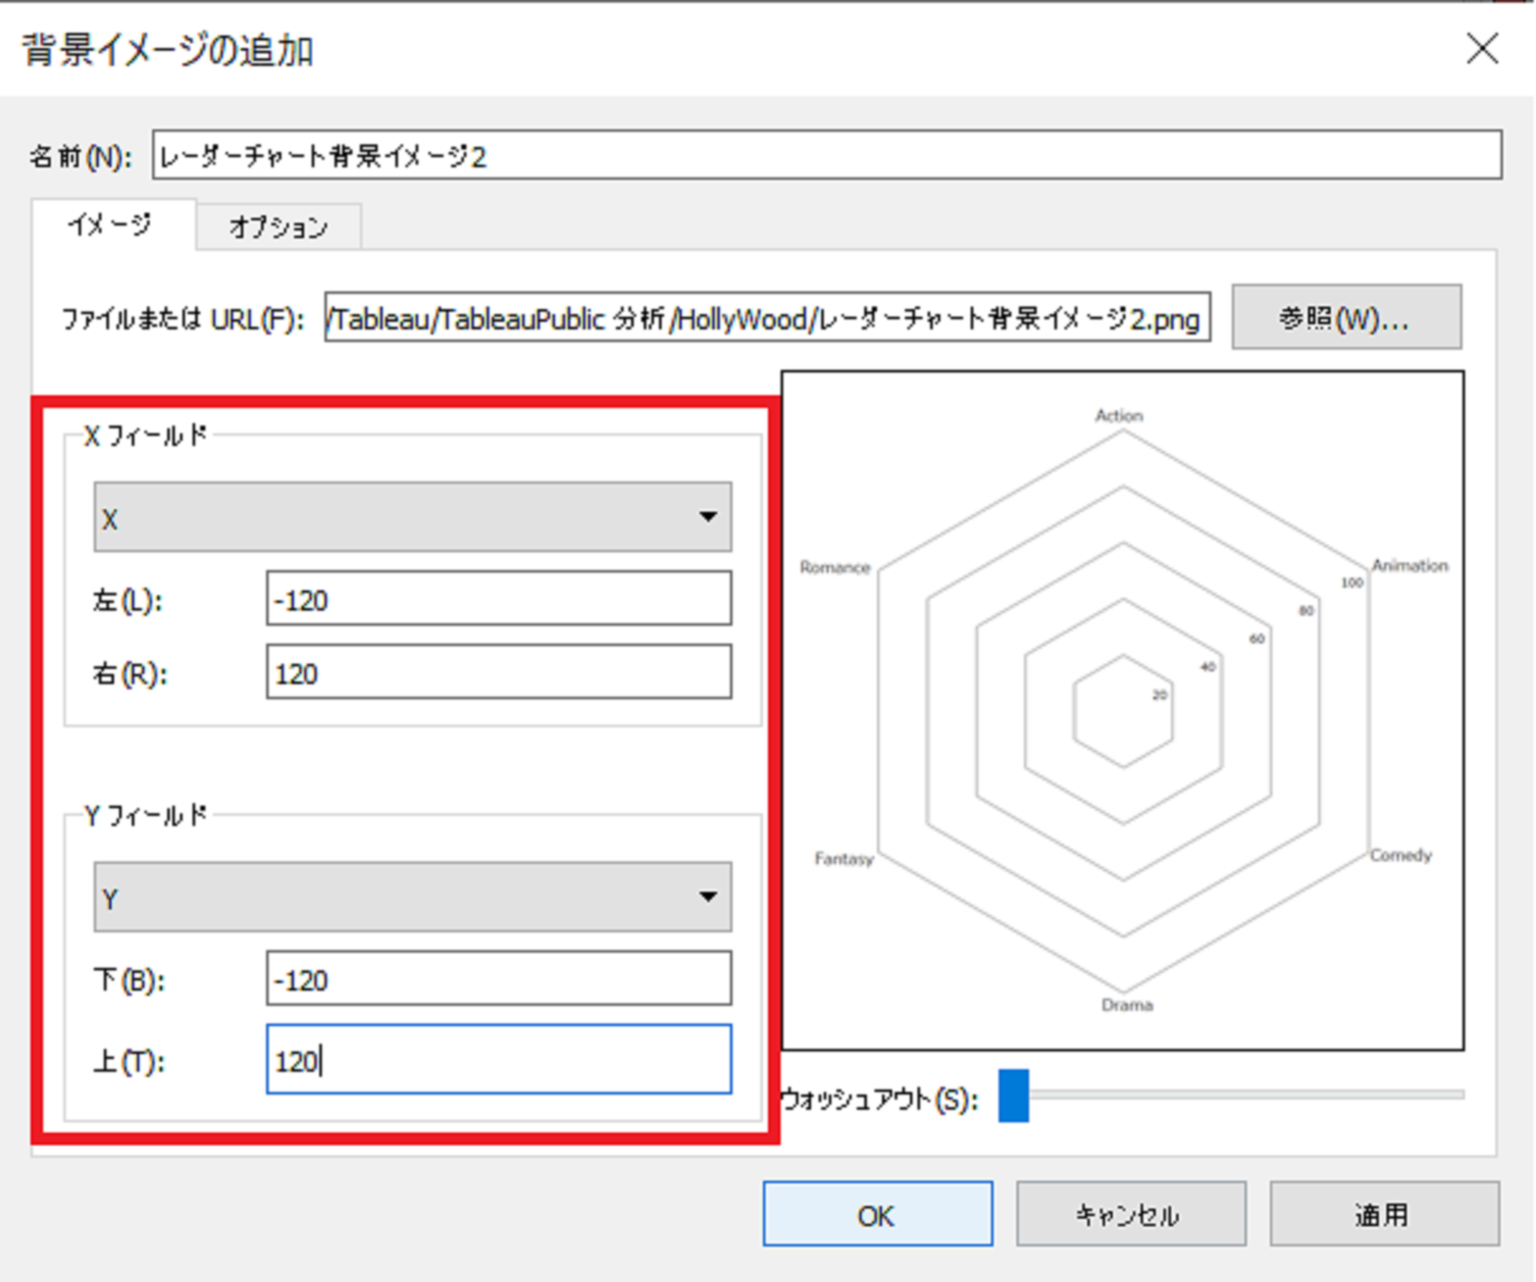Open the X フィールド combo box
Image resolution: width=1536 pixels, height=1282 pixels.
tap(410, 517)
